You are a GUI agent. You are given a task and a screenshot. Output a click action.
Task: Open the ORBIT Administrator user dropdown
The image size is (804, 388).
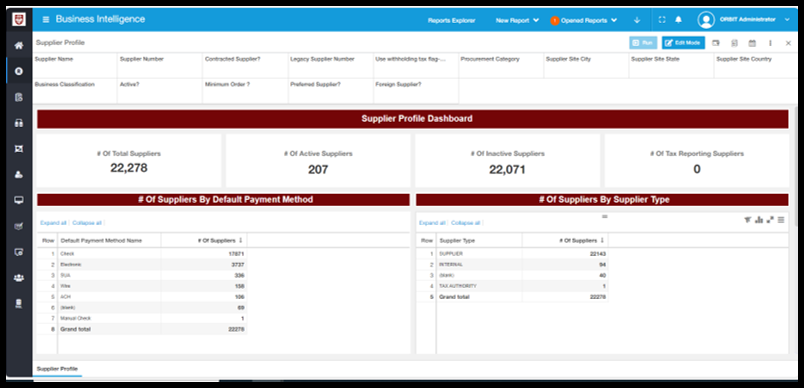click(x=743, y=19)
